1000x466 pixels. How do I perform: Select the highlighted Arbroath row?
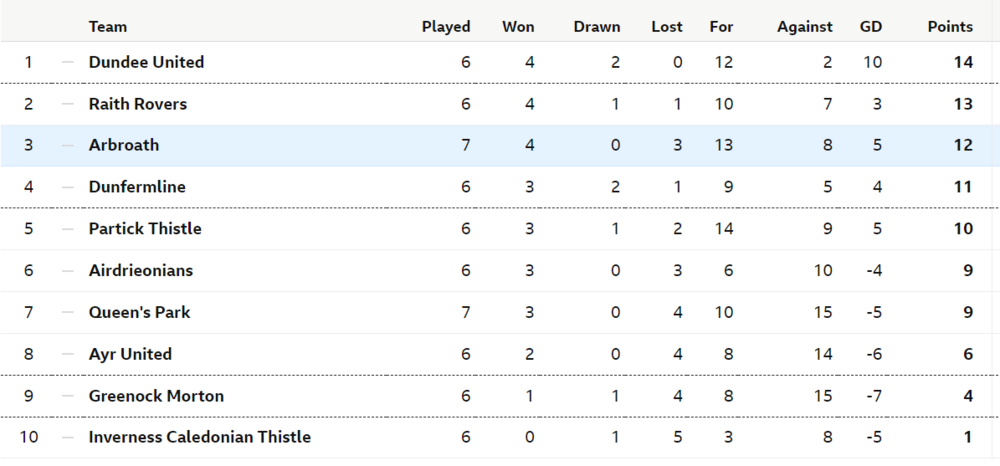[x=500, y=145]
